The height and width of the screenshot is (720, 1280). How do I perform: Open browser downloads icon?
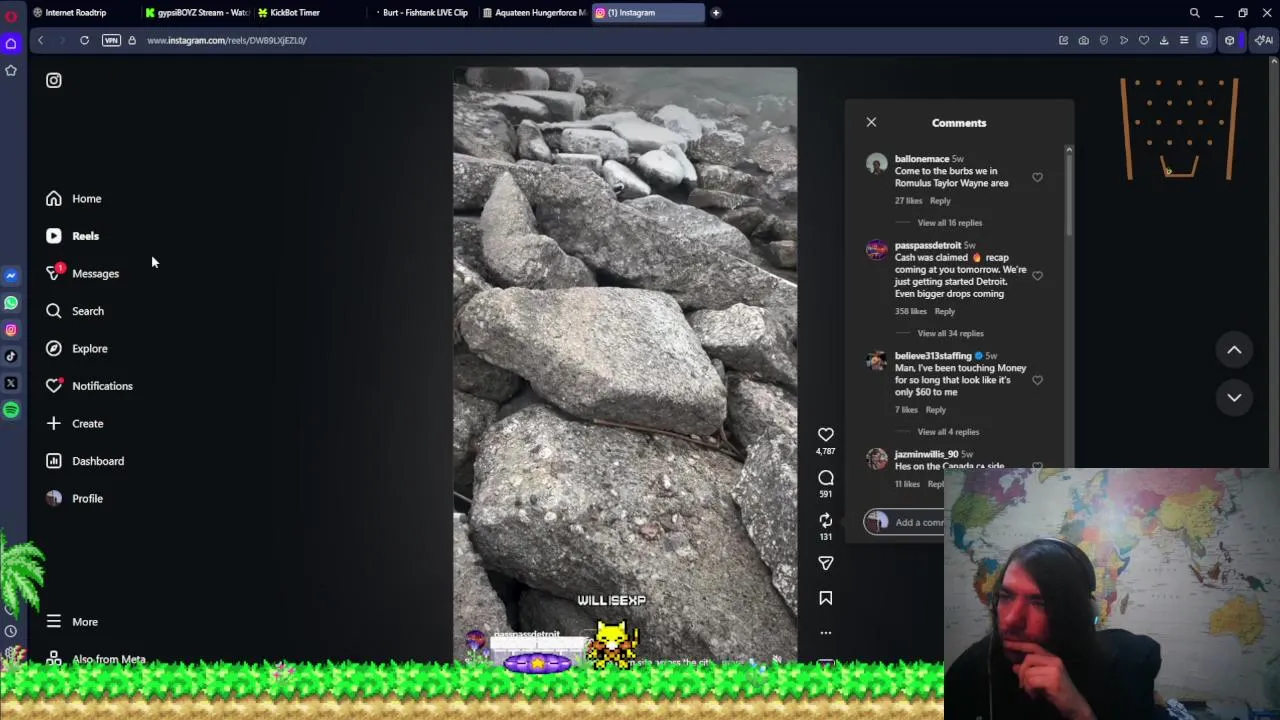click(1164, 40)
